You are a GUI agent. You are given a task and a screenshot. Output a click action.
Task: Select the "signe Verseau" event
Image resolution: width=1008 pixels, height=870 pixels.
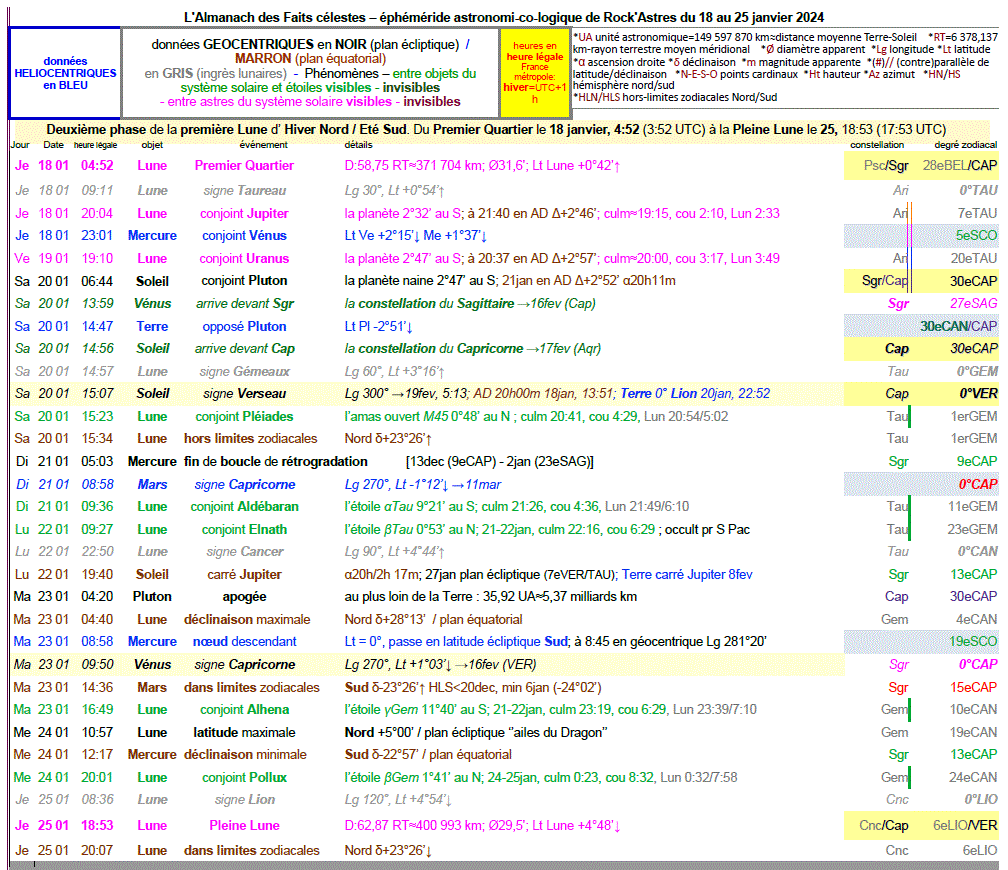click(x=244, y=394)
